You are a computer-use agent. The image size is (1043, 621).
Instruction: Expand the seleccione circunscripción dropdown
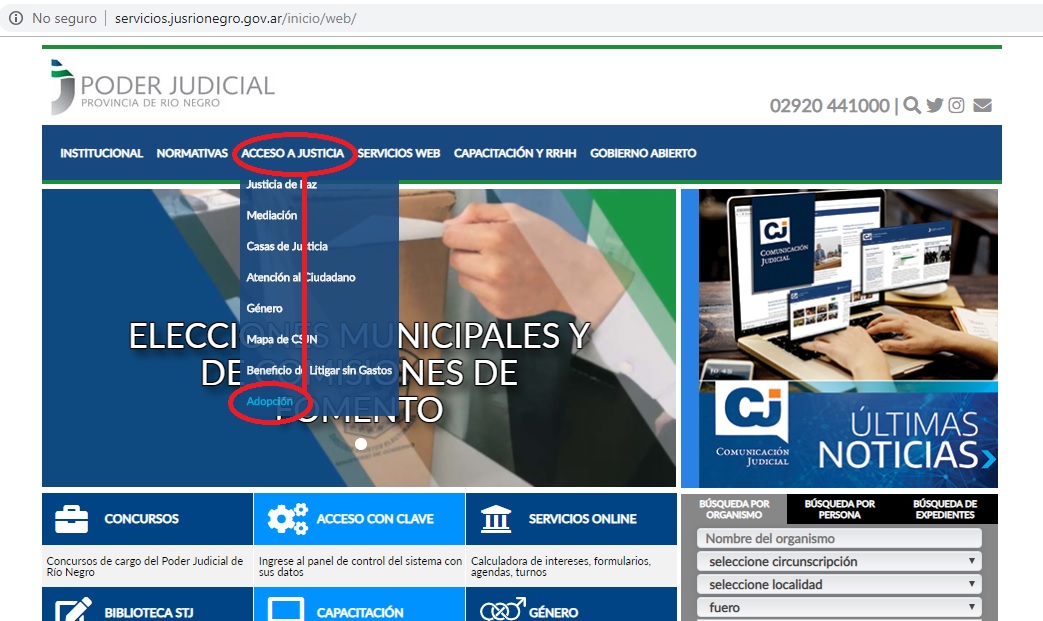coord(838,562)
